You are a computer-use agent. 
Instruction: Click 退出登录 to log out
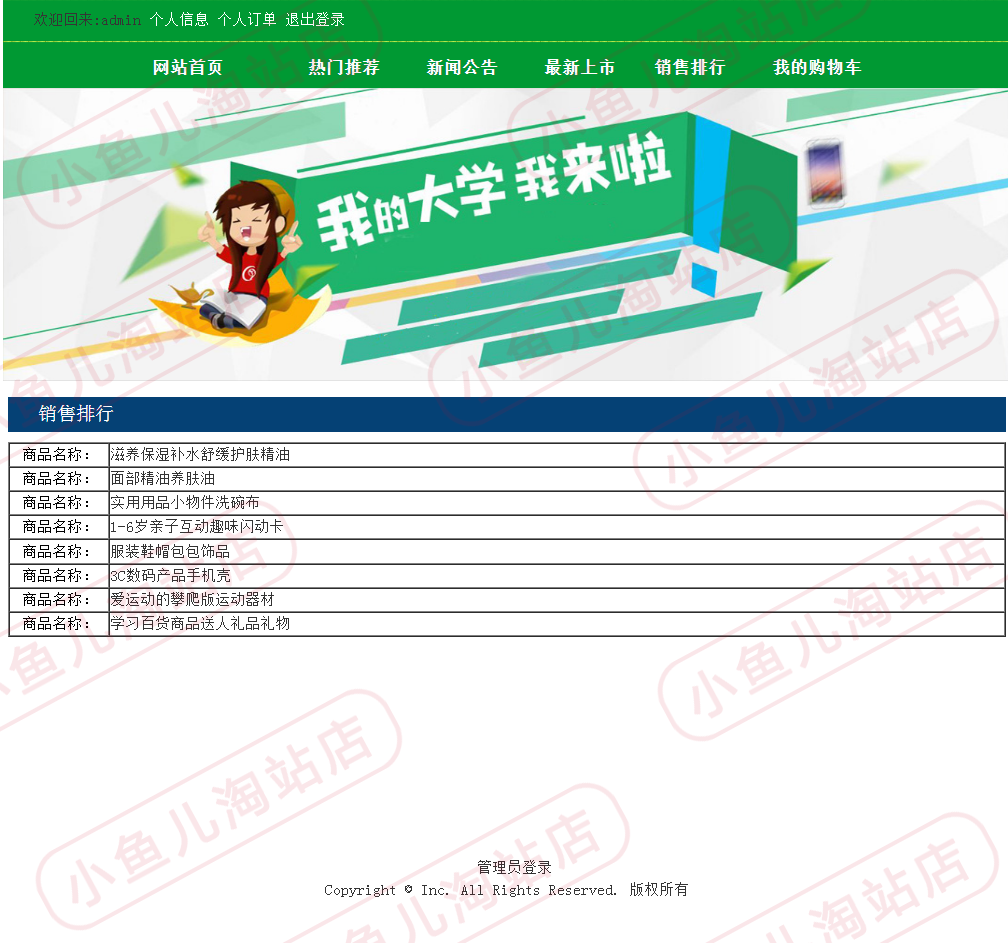(x=315, y=20)
